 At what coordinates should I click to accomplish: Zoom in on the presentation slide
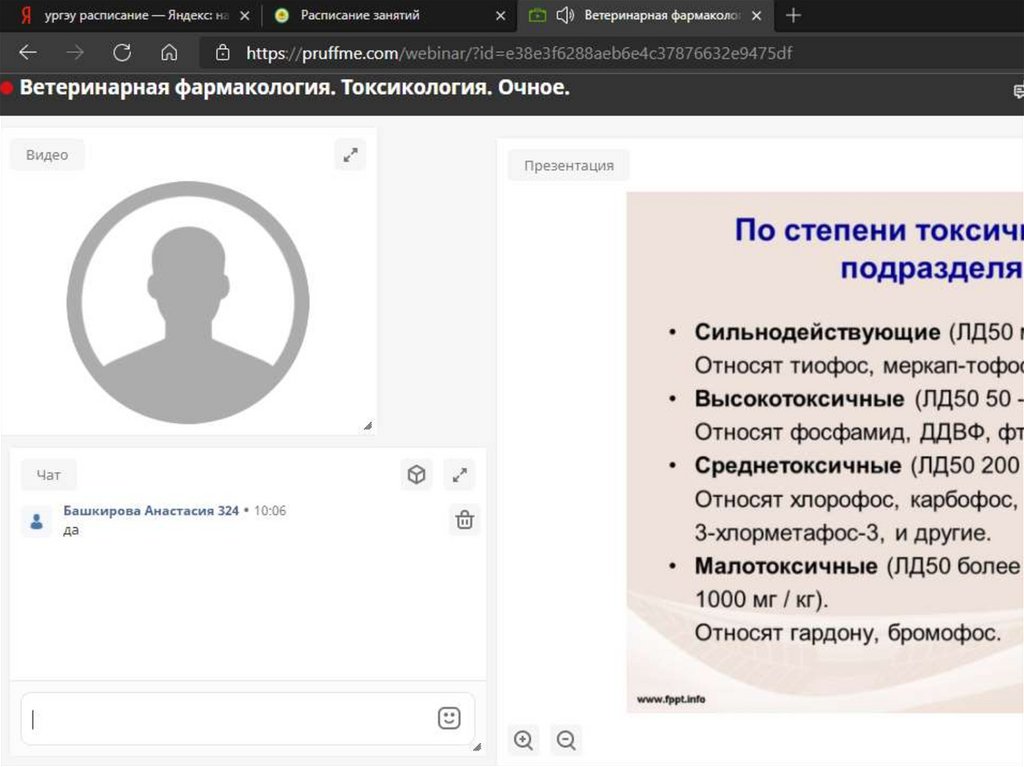[x=523, y=740]
